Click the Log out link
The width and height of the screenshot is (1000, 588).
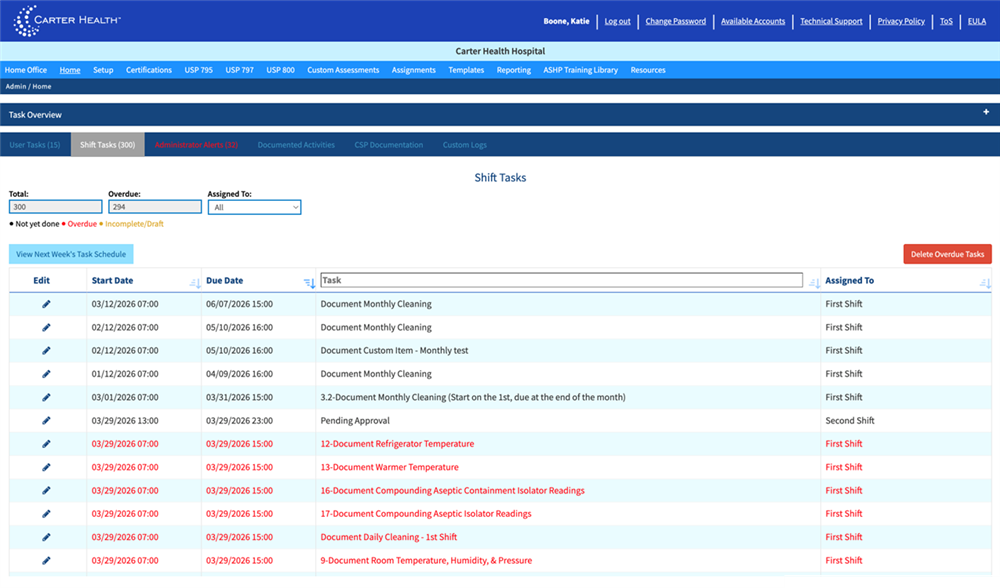click(617, 21)
